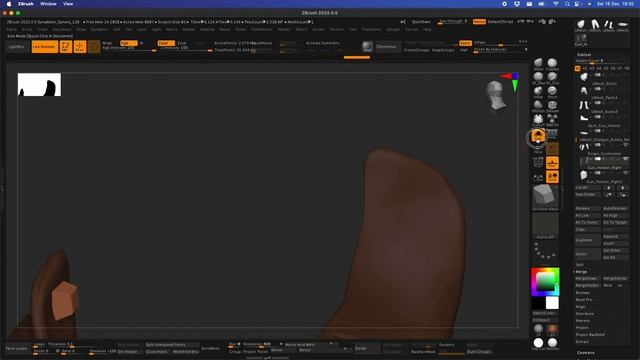
Task: Expand the Remesh section
Action: click(x=582, y=320)
